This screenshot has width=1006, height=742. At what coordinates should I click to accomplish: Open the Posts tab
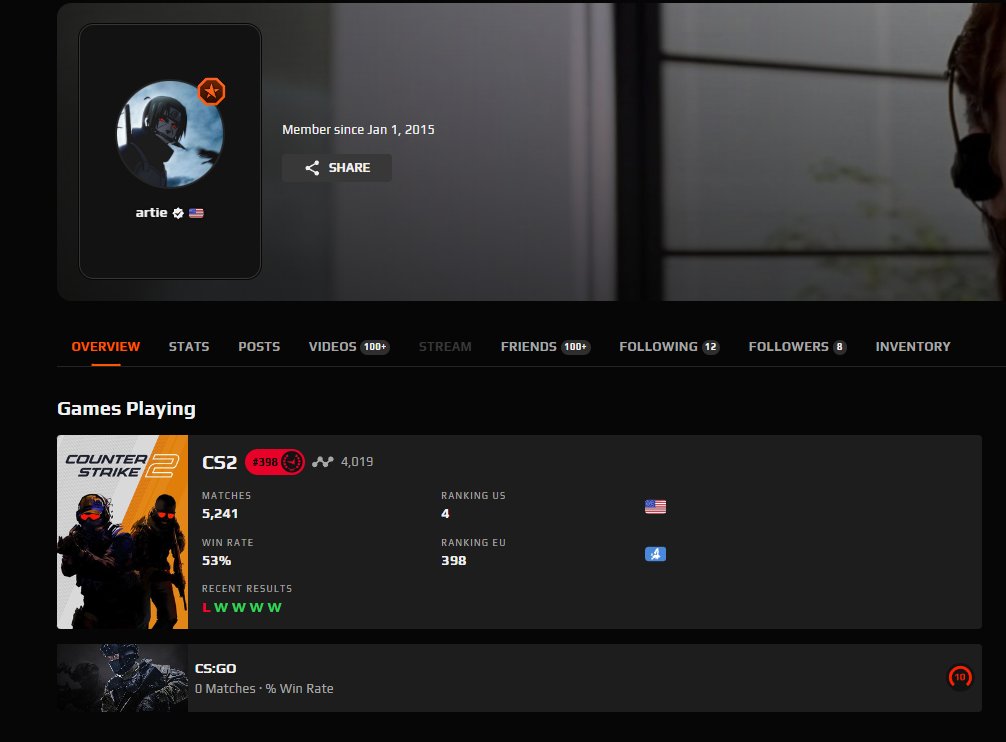(x=259, y=346)
